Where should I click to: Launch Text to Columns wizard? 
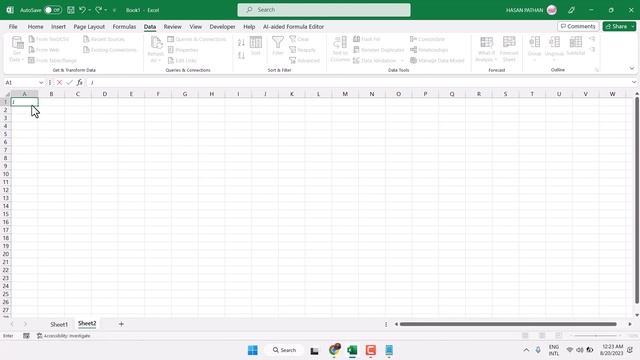pos(340,49)
